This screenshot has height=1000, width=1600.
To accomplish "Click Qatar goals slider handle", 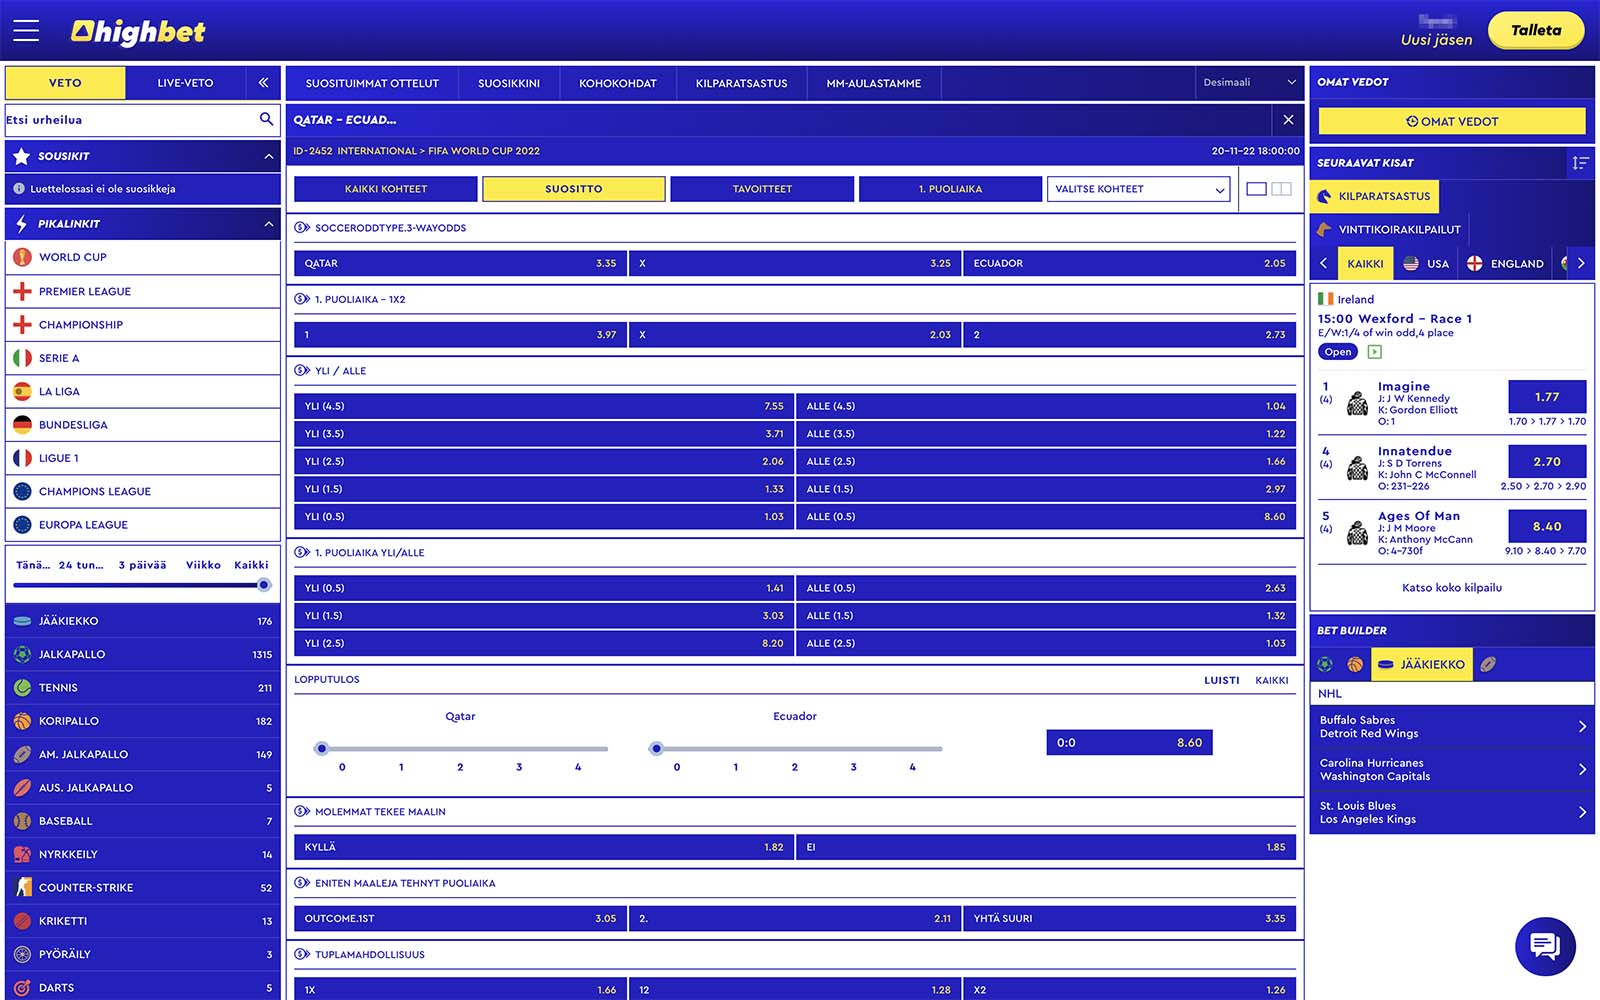I will pos(321,748).
